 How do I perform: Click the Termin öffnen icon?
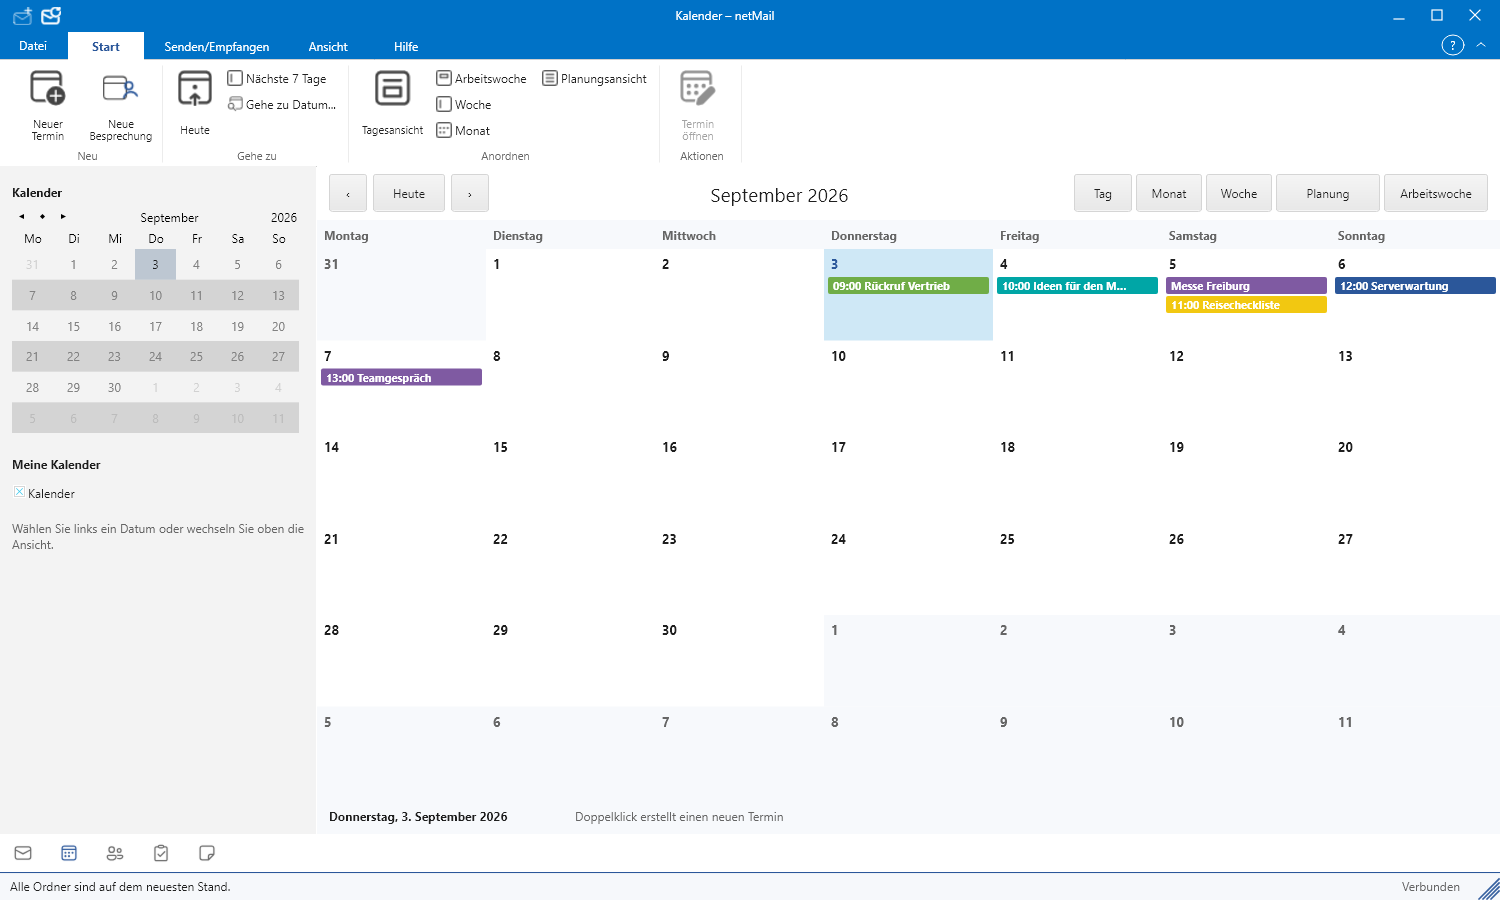697,88
